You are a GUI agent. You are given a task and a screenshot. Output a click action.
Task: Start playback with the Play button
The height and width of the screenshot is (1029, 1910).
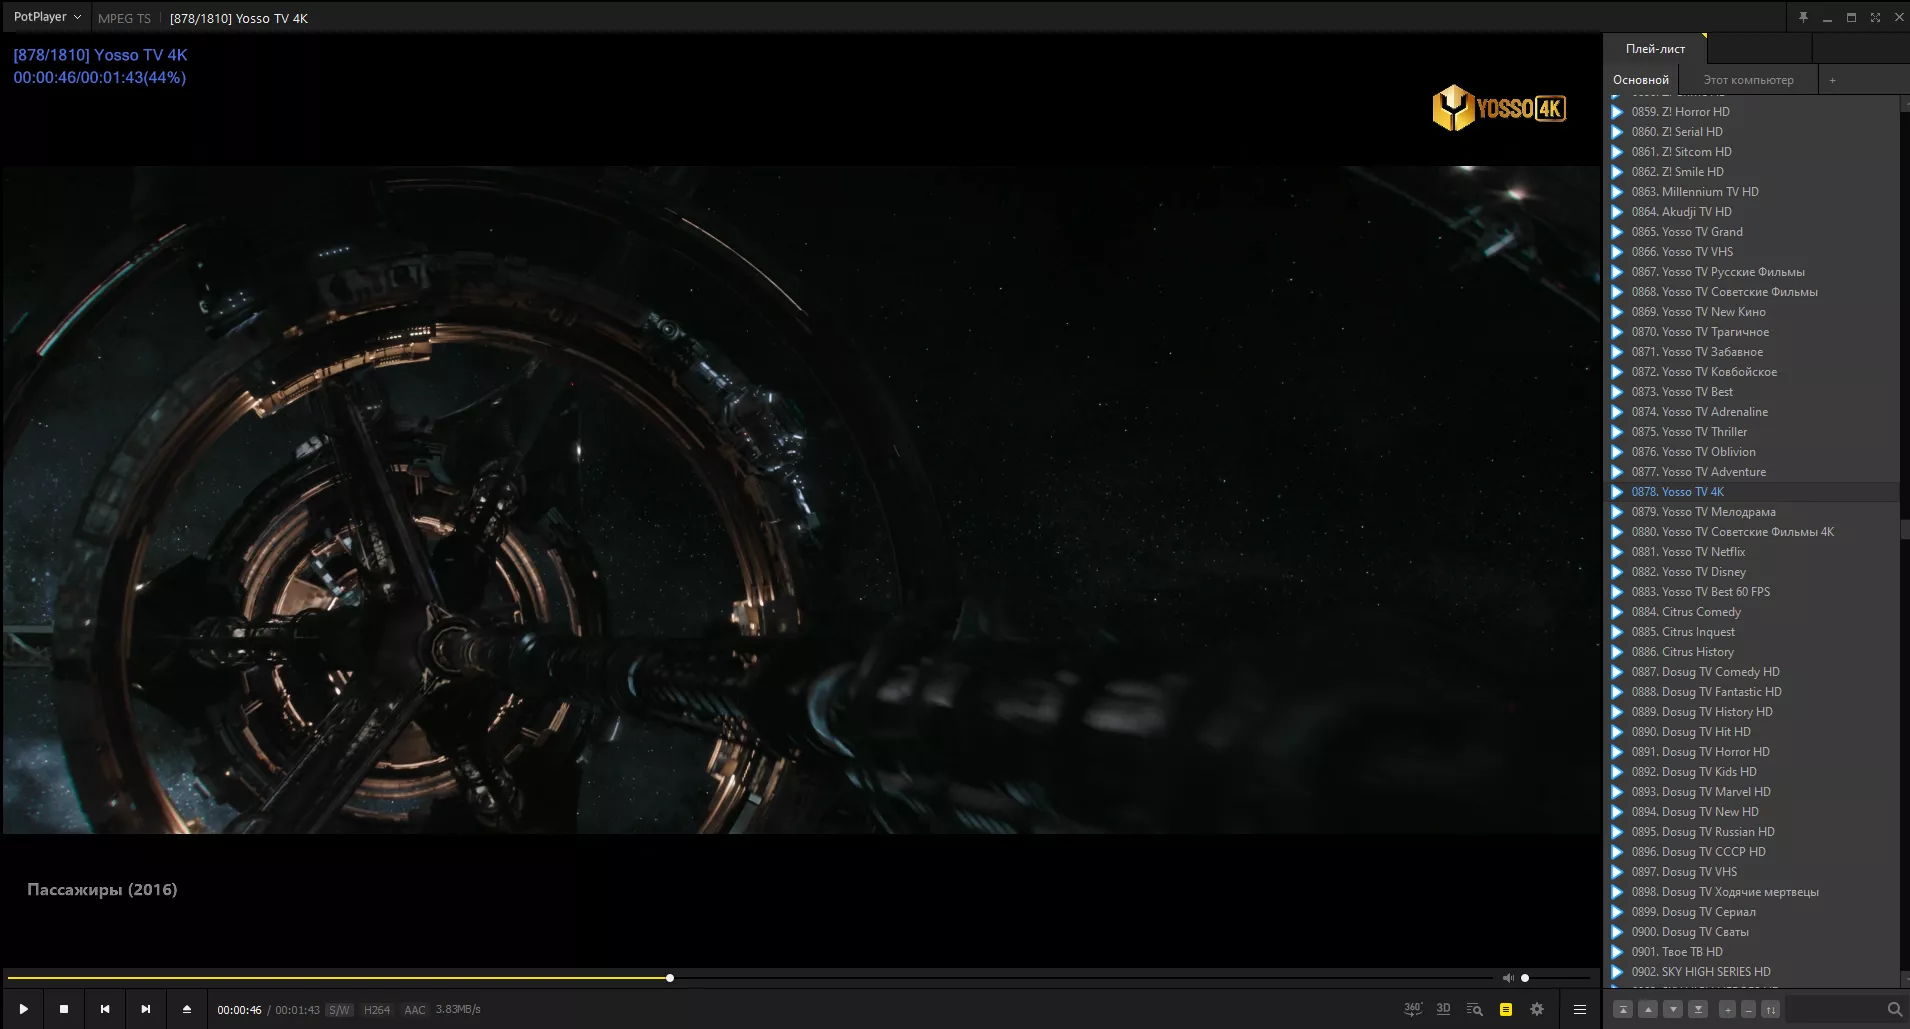tap(23, 1009)
